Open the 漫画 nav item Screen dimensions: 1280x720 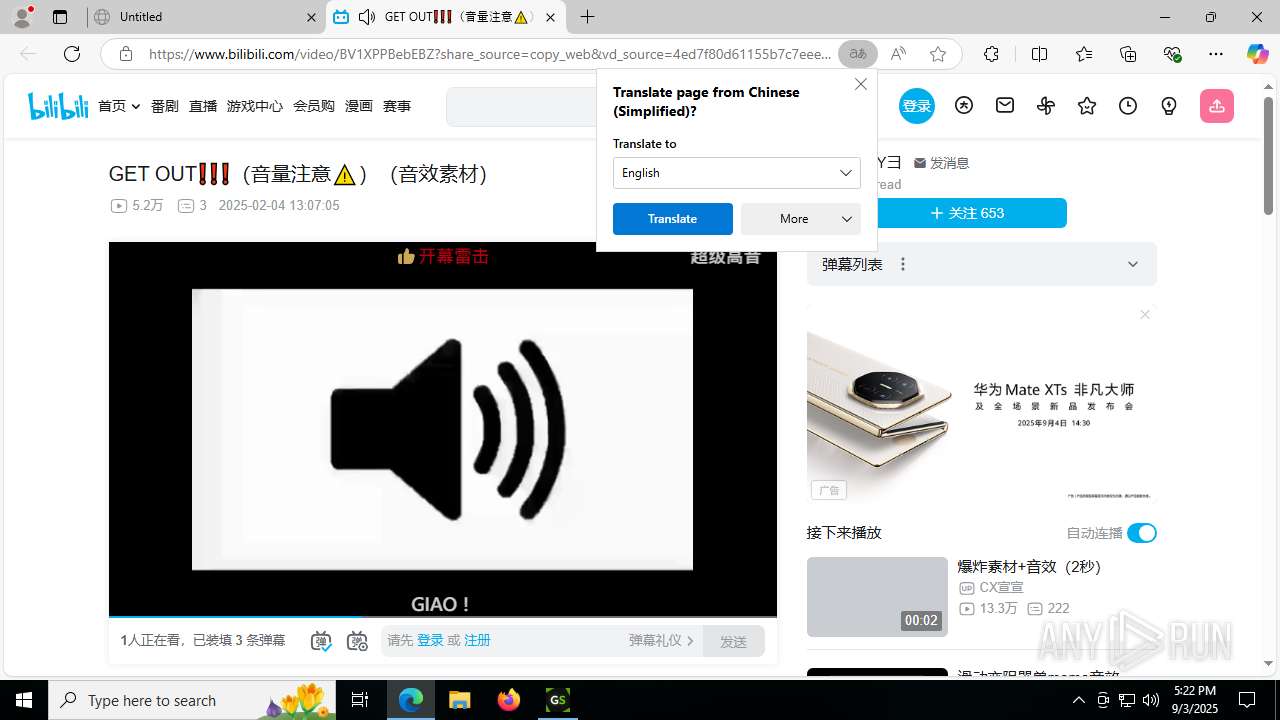[359, 106]
